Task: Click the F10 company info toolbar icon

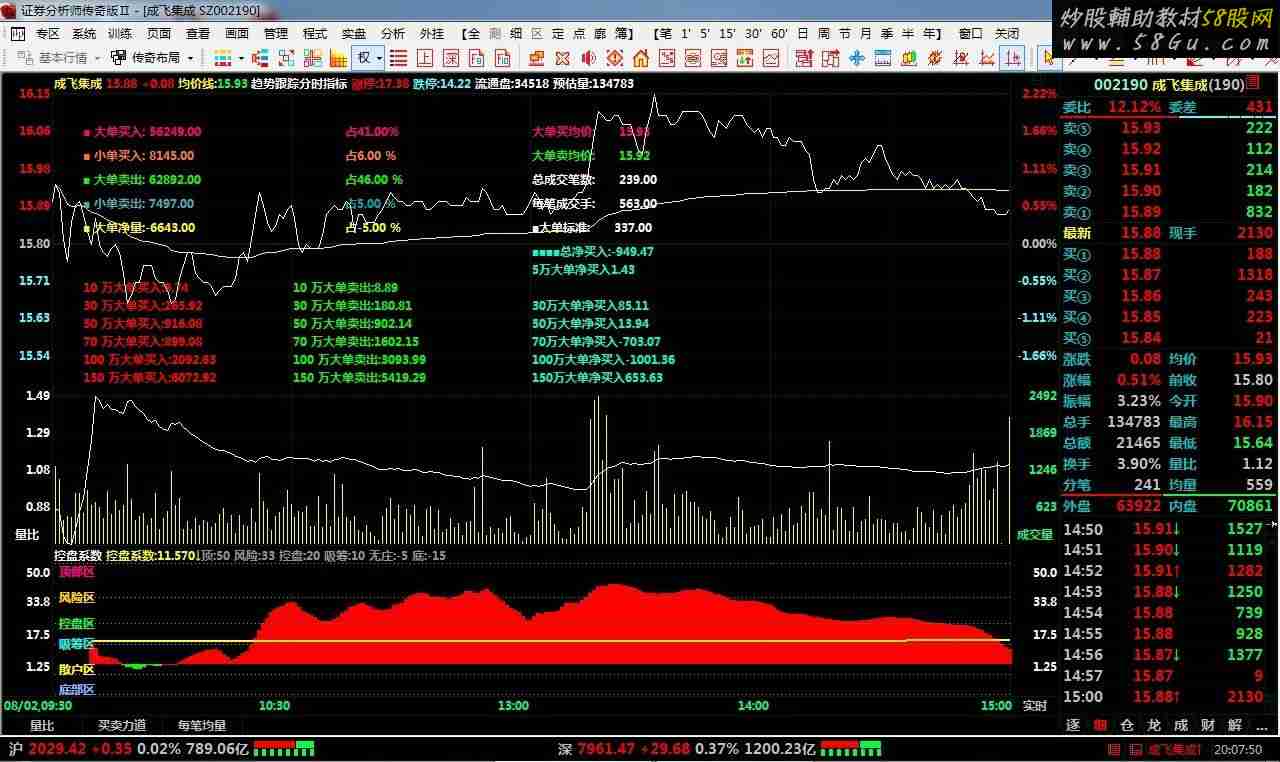Action: pyautogui.click(x=503, y=58)
